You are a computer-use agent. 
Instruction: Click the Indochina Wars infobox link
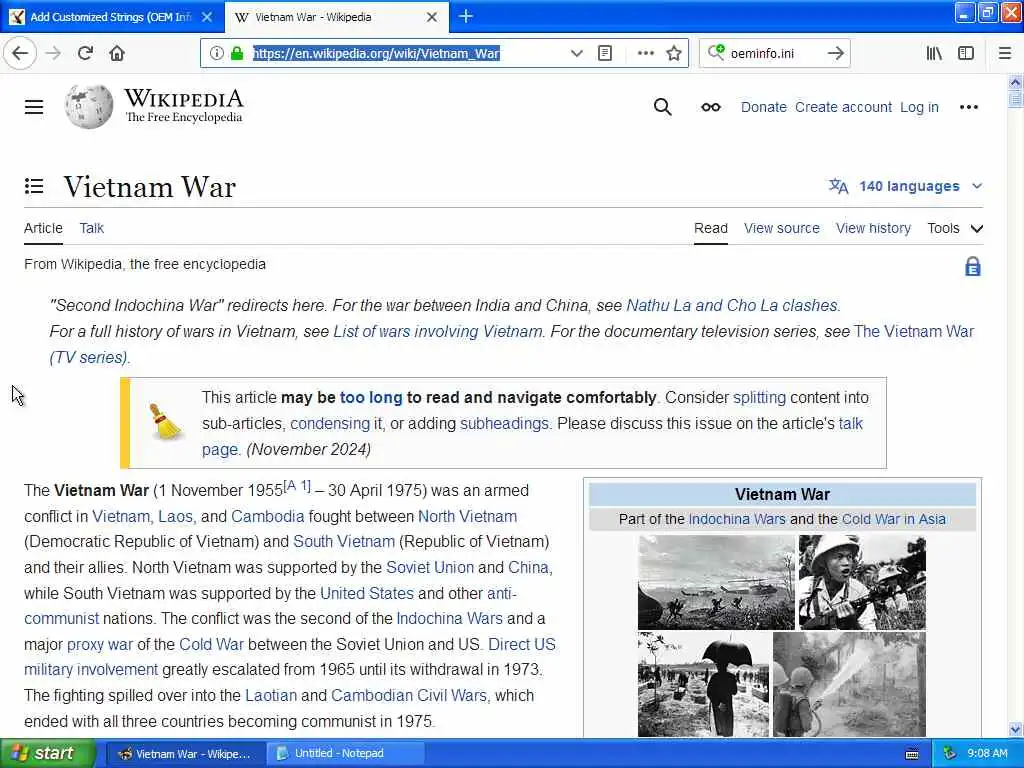[737, 519]
